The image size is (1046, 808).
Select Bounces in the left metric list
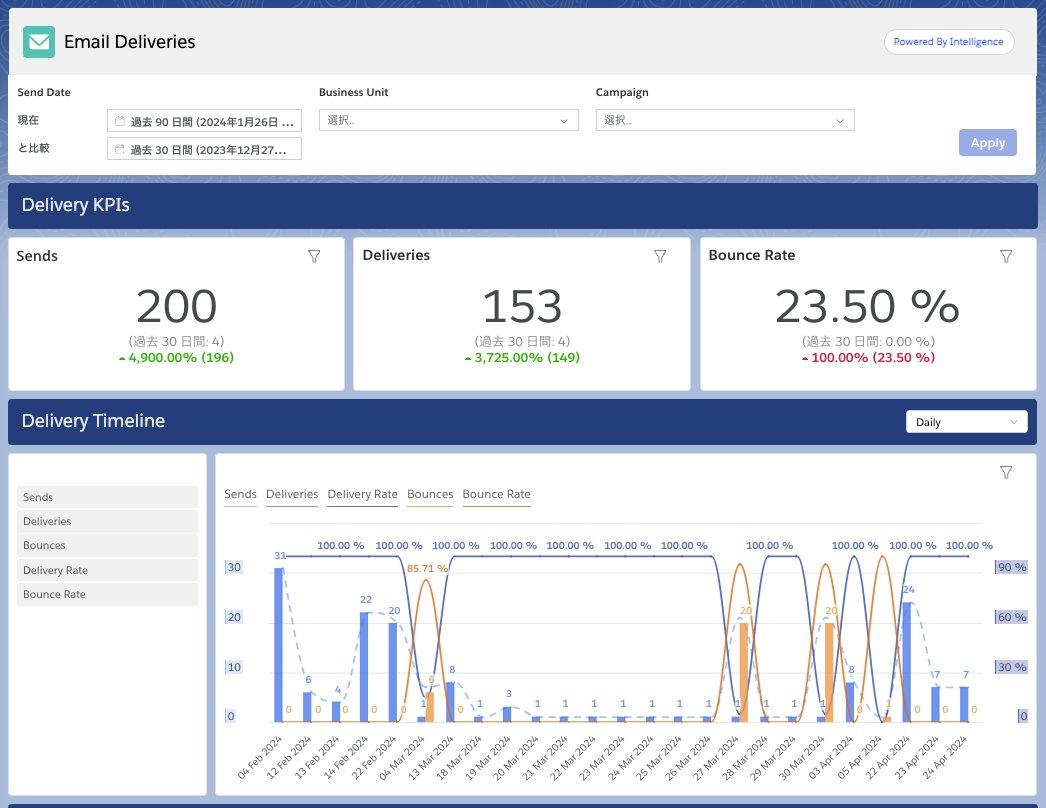[x=107, y=545]
